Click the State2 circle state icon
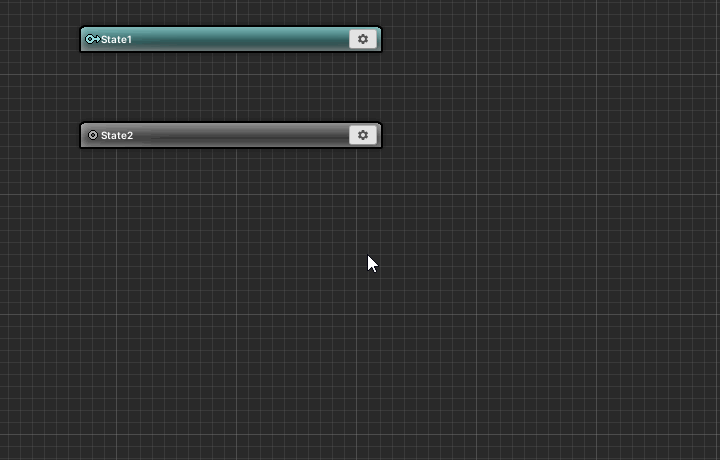This screenshot has height=460, width=720. tap(93, 135)
